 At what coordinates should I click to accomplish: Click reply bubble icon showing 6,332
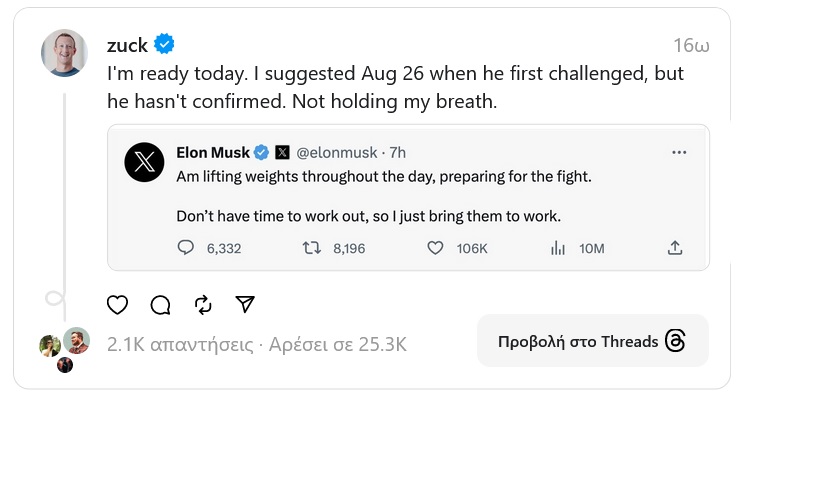click(x=186, y=248)
